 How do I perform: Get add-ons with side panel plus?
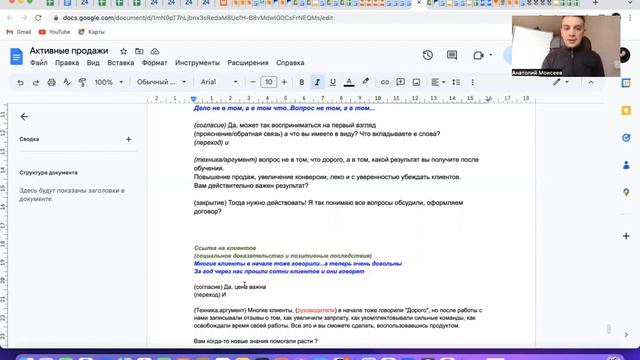(x=626, y=236)
